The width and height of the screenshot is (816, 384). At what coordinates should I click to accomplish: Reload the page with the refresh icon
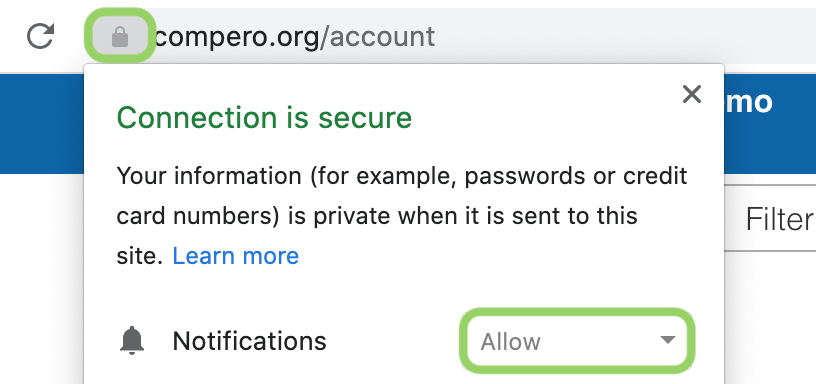[41, 36]
